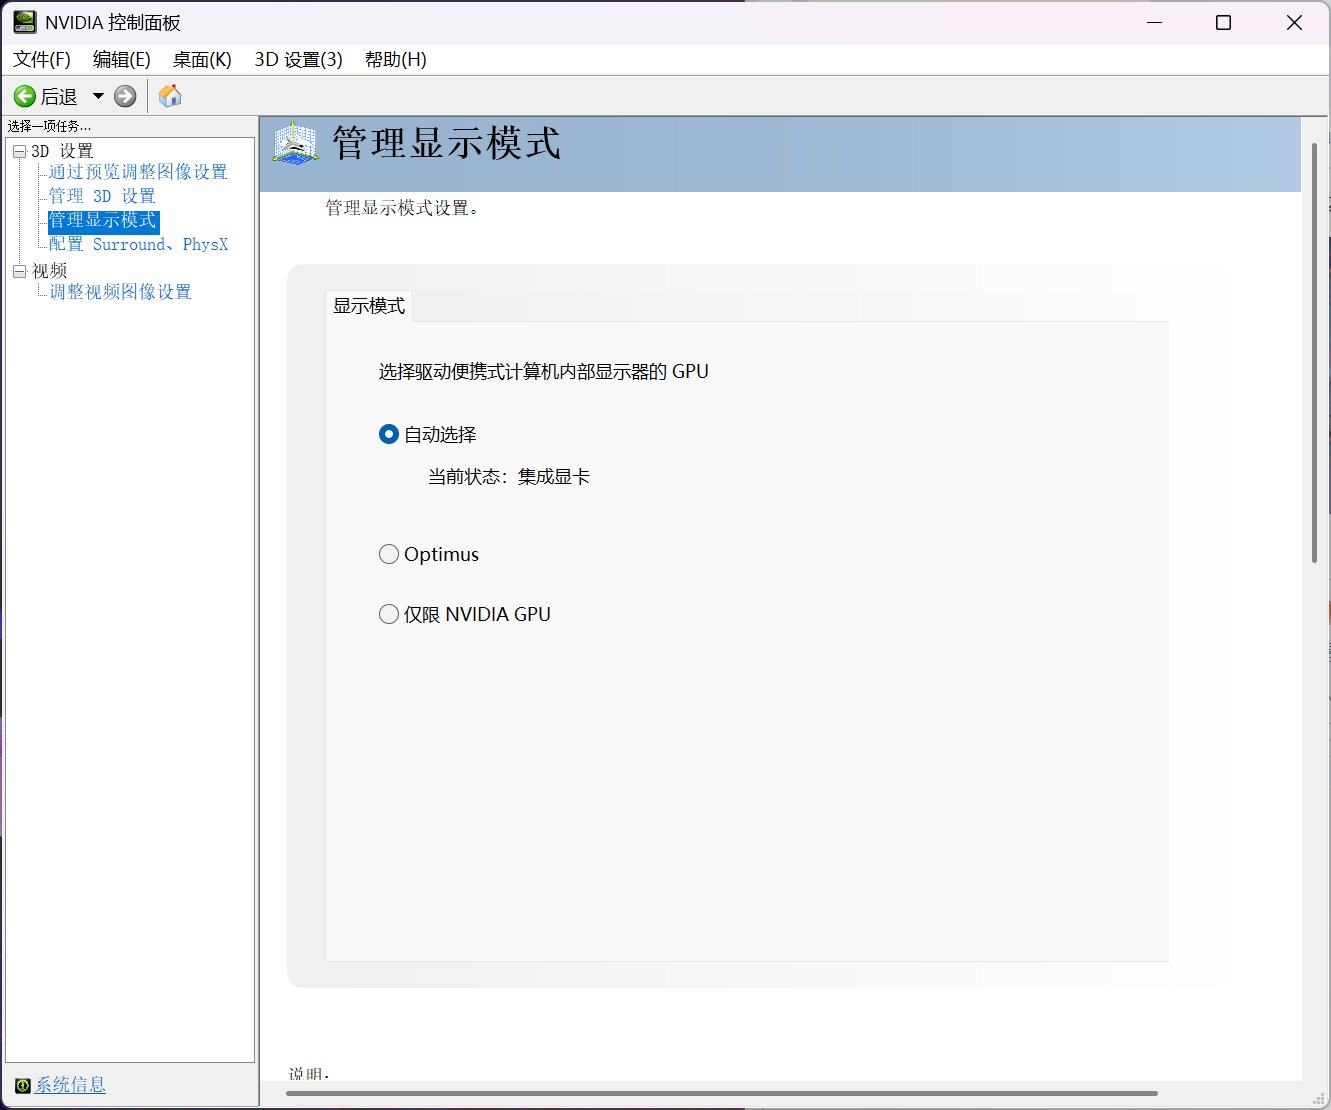1331x1110 pixels.
Task: Click the 视频 tree category label
Action: (49, 271)
